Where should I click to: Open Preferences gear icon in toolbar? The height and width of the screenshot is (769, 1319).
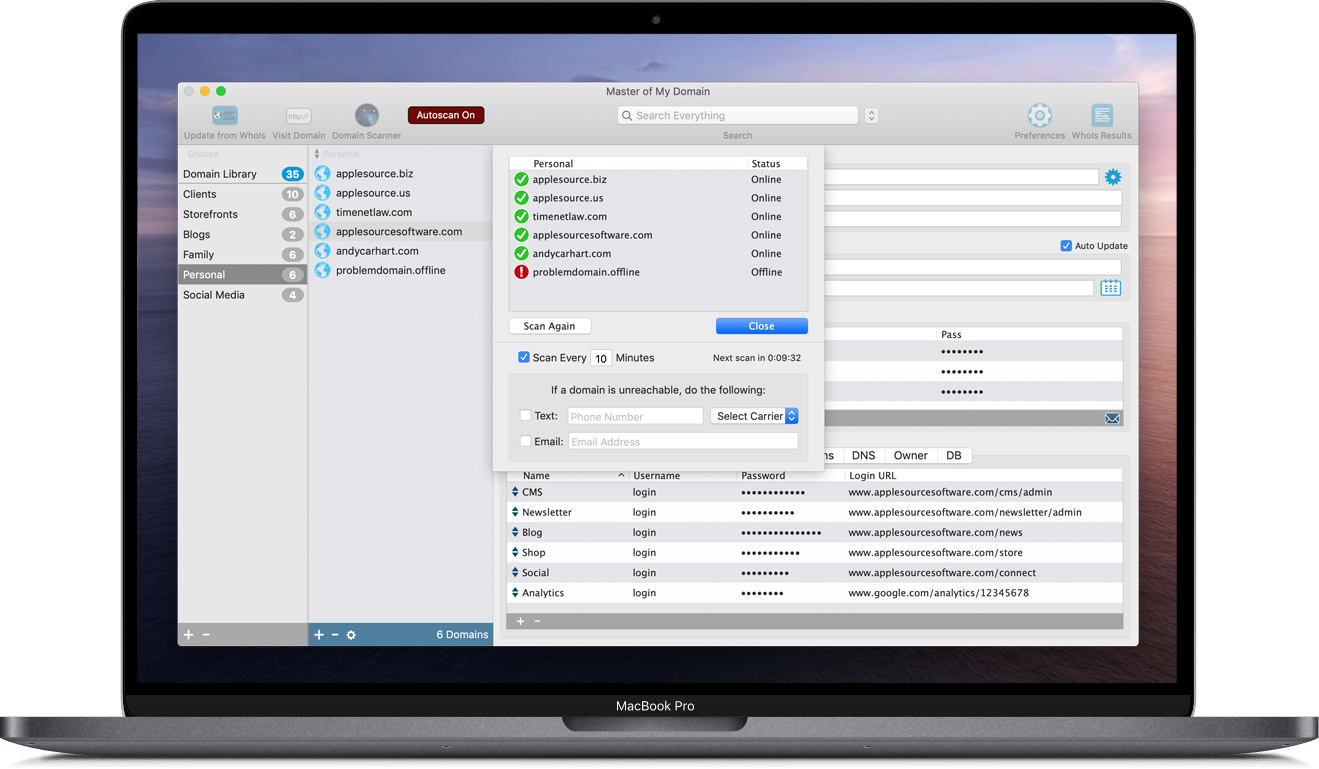[x=1039, y=115]
